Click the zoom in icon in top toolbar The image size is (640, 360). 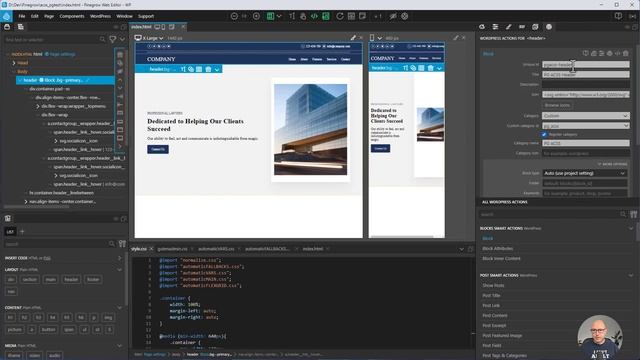click(x=256, y=16)
